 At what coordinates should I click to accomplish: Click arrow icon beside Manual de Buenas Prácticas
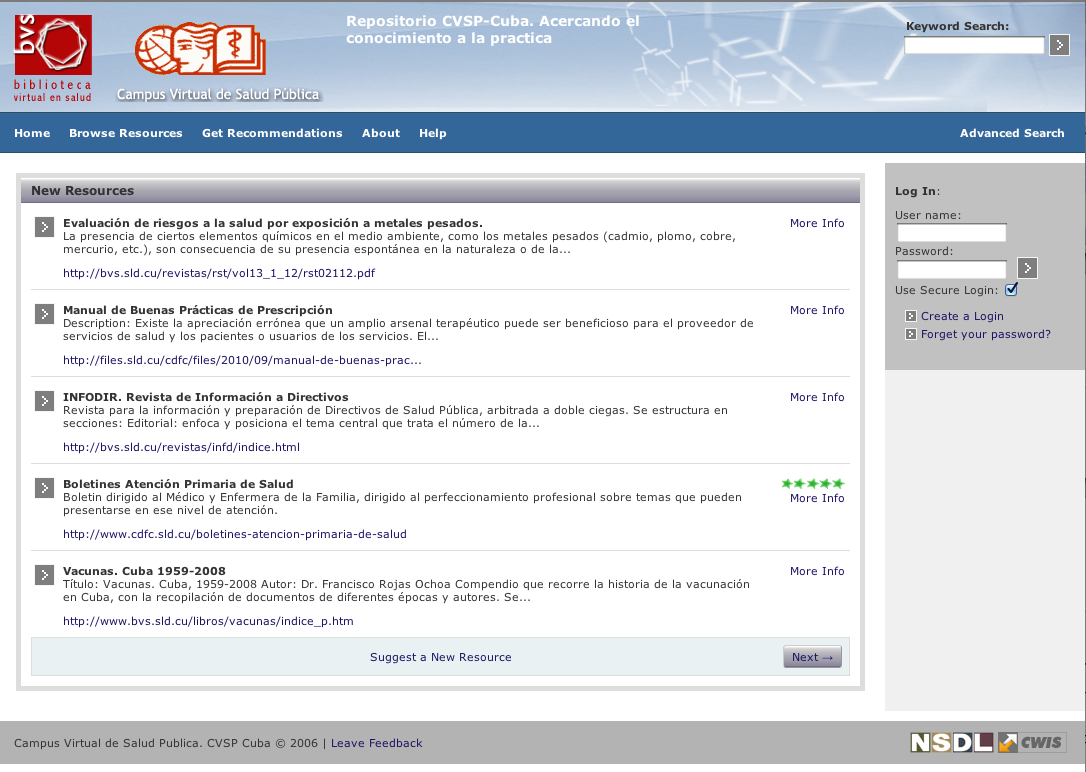coord(44,314)
